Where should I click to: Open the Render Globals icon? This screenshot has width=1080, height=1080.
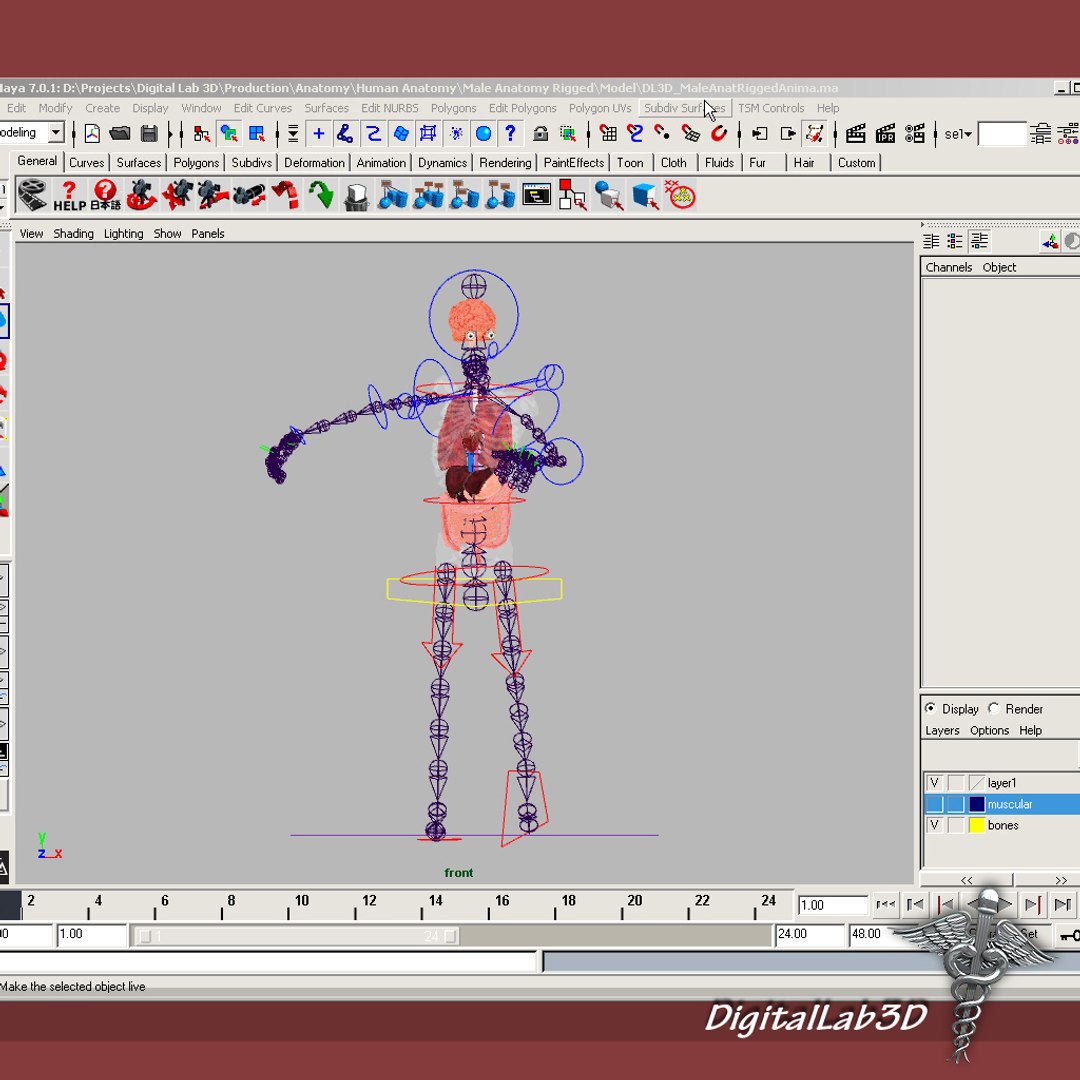915,134
